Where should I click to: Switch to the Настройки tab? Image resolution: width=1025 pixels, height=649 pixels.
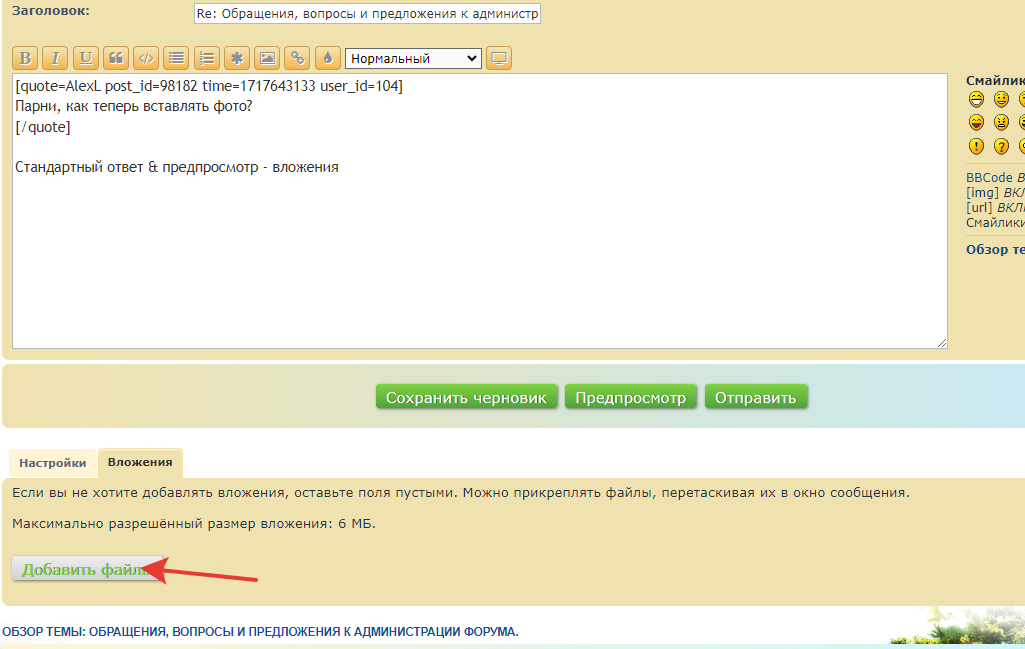53,463
